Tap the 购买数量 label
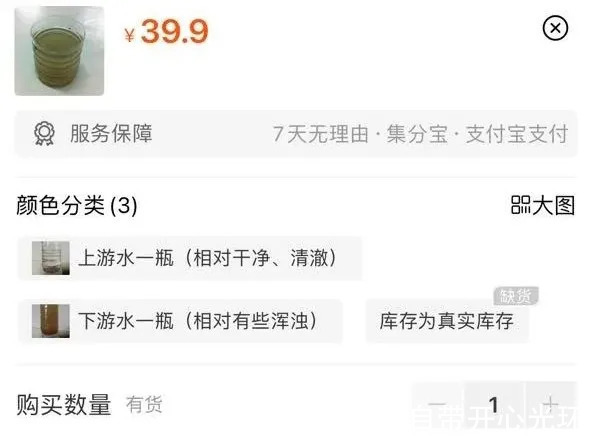The height and width of the screenshot is (438, 592). point(64,404)
